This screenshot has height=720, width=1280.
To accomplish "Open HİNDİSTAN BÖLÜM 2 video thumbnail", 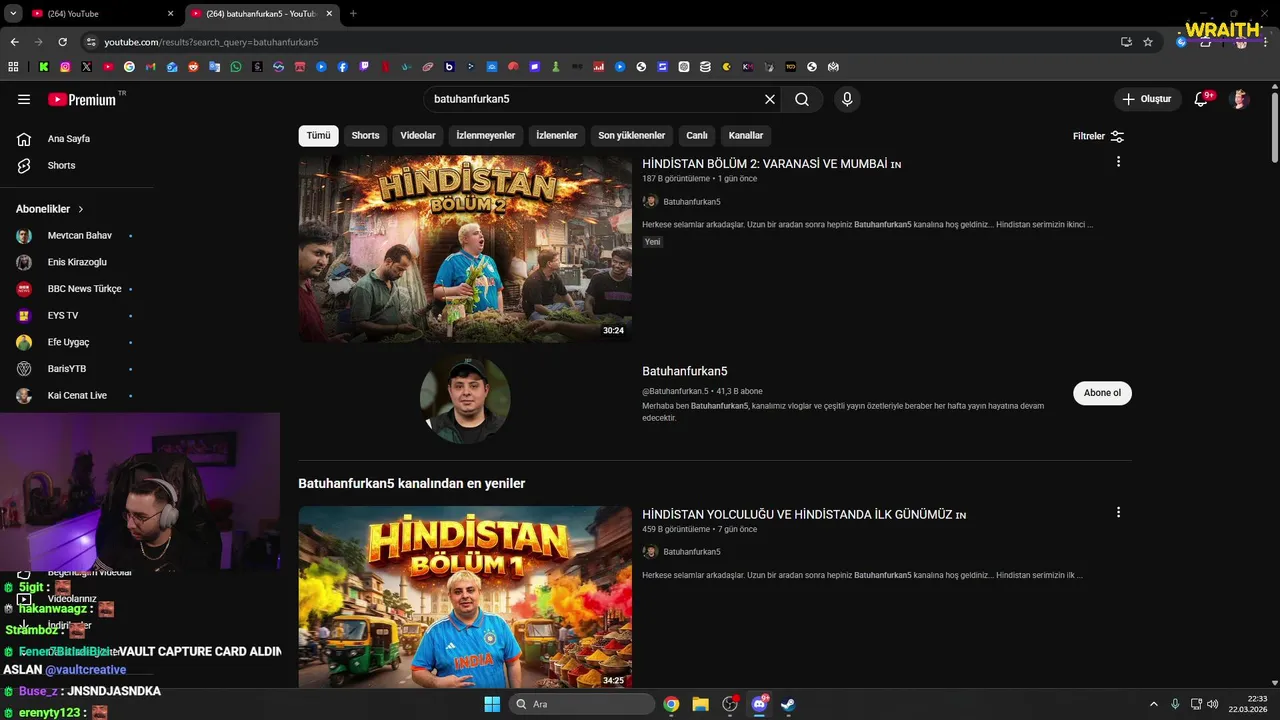I will pos(465,249).
